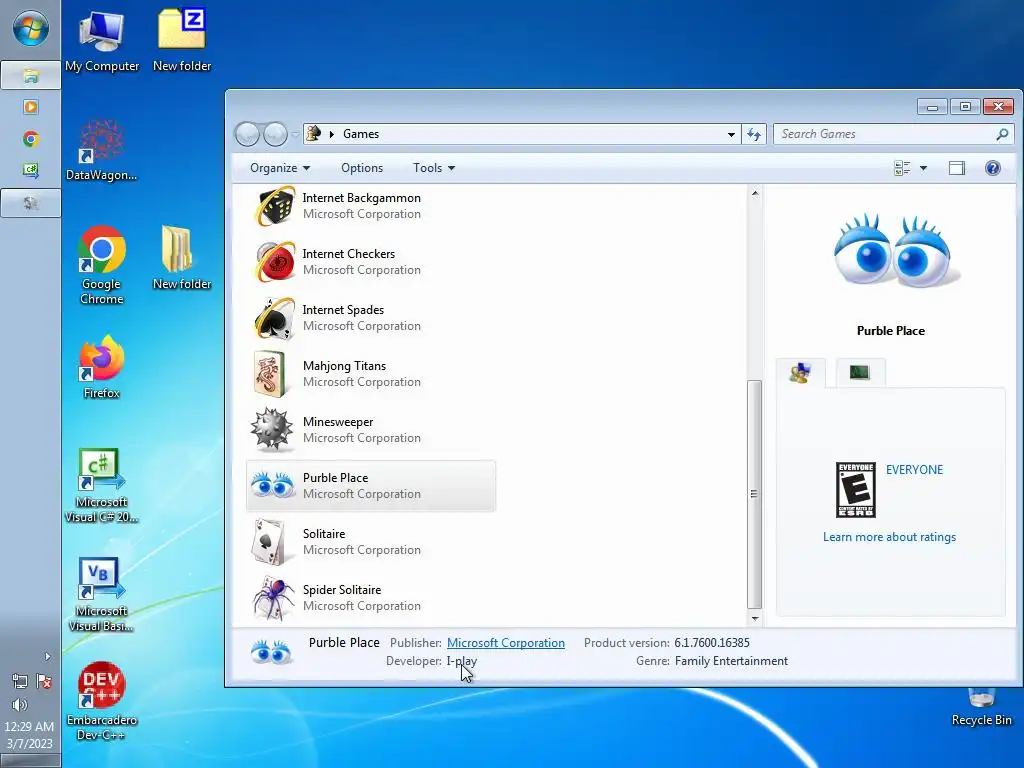
Task: Launch Windows Media Player from taskbar
Action: coord(31,106)
